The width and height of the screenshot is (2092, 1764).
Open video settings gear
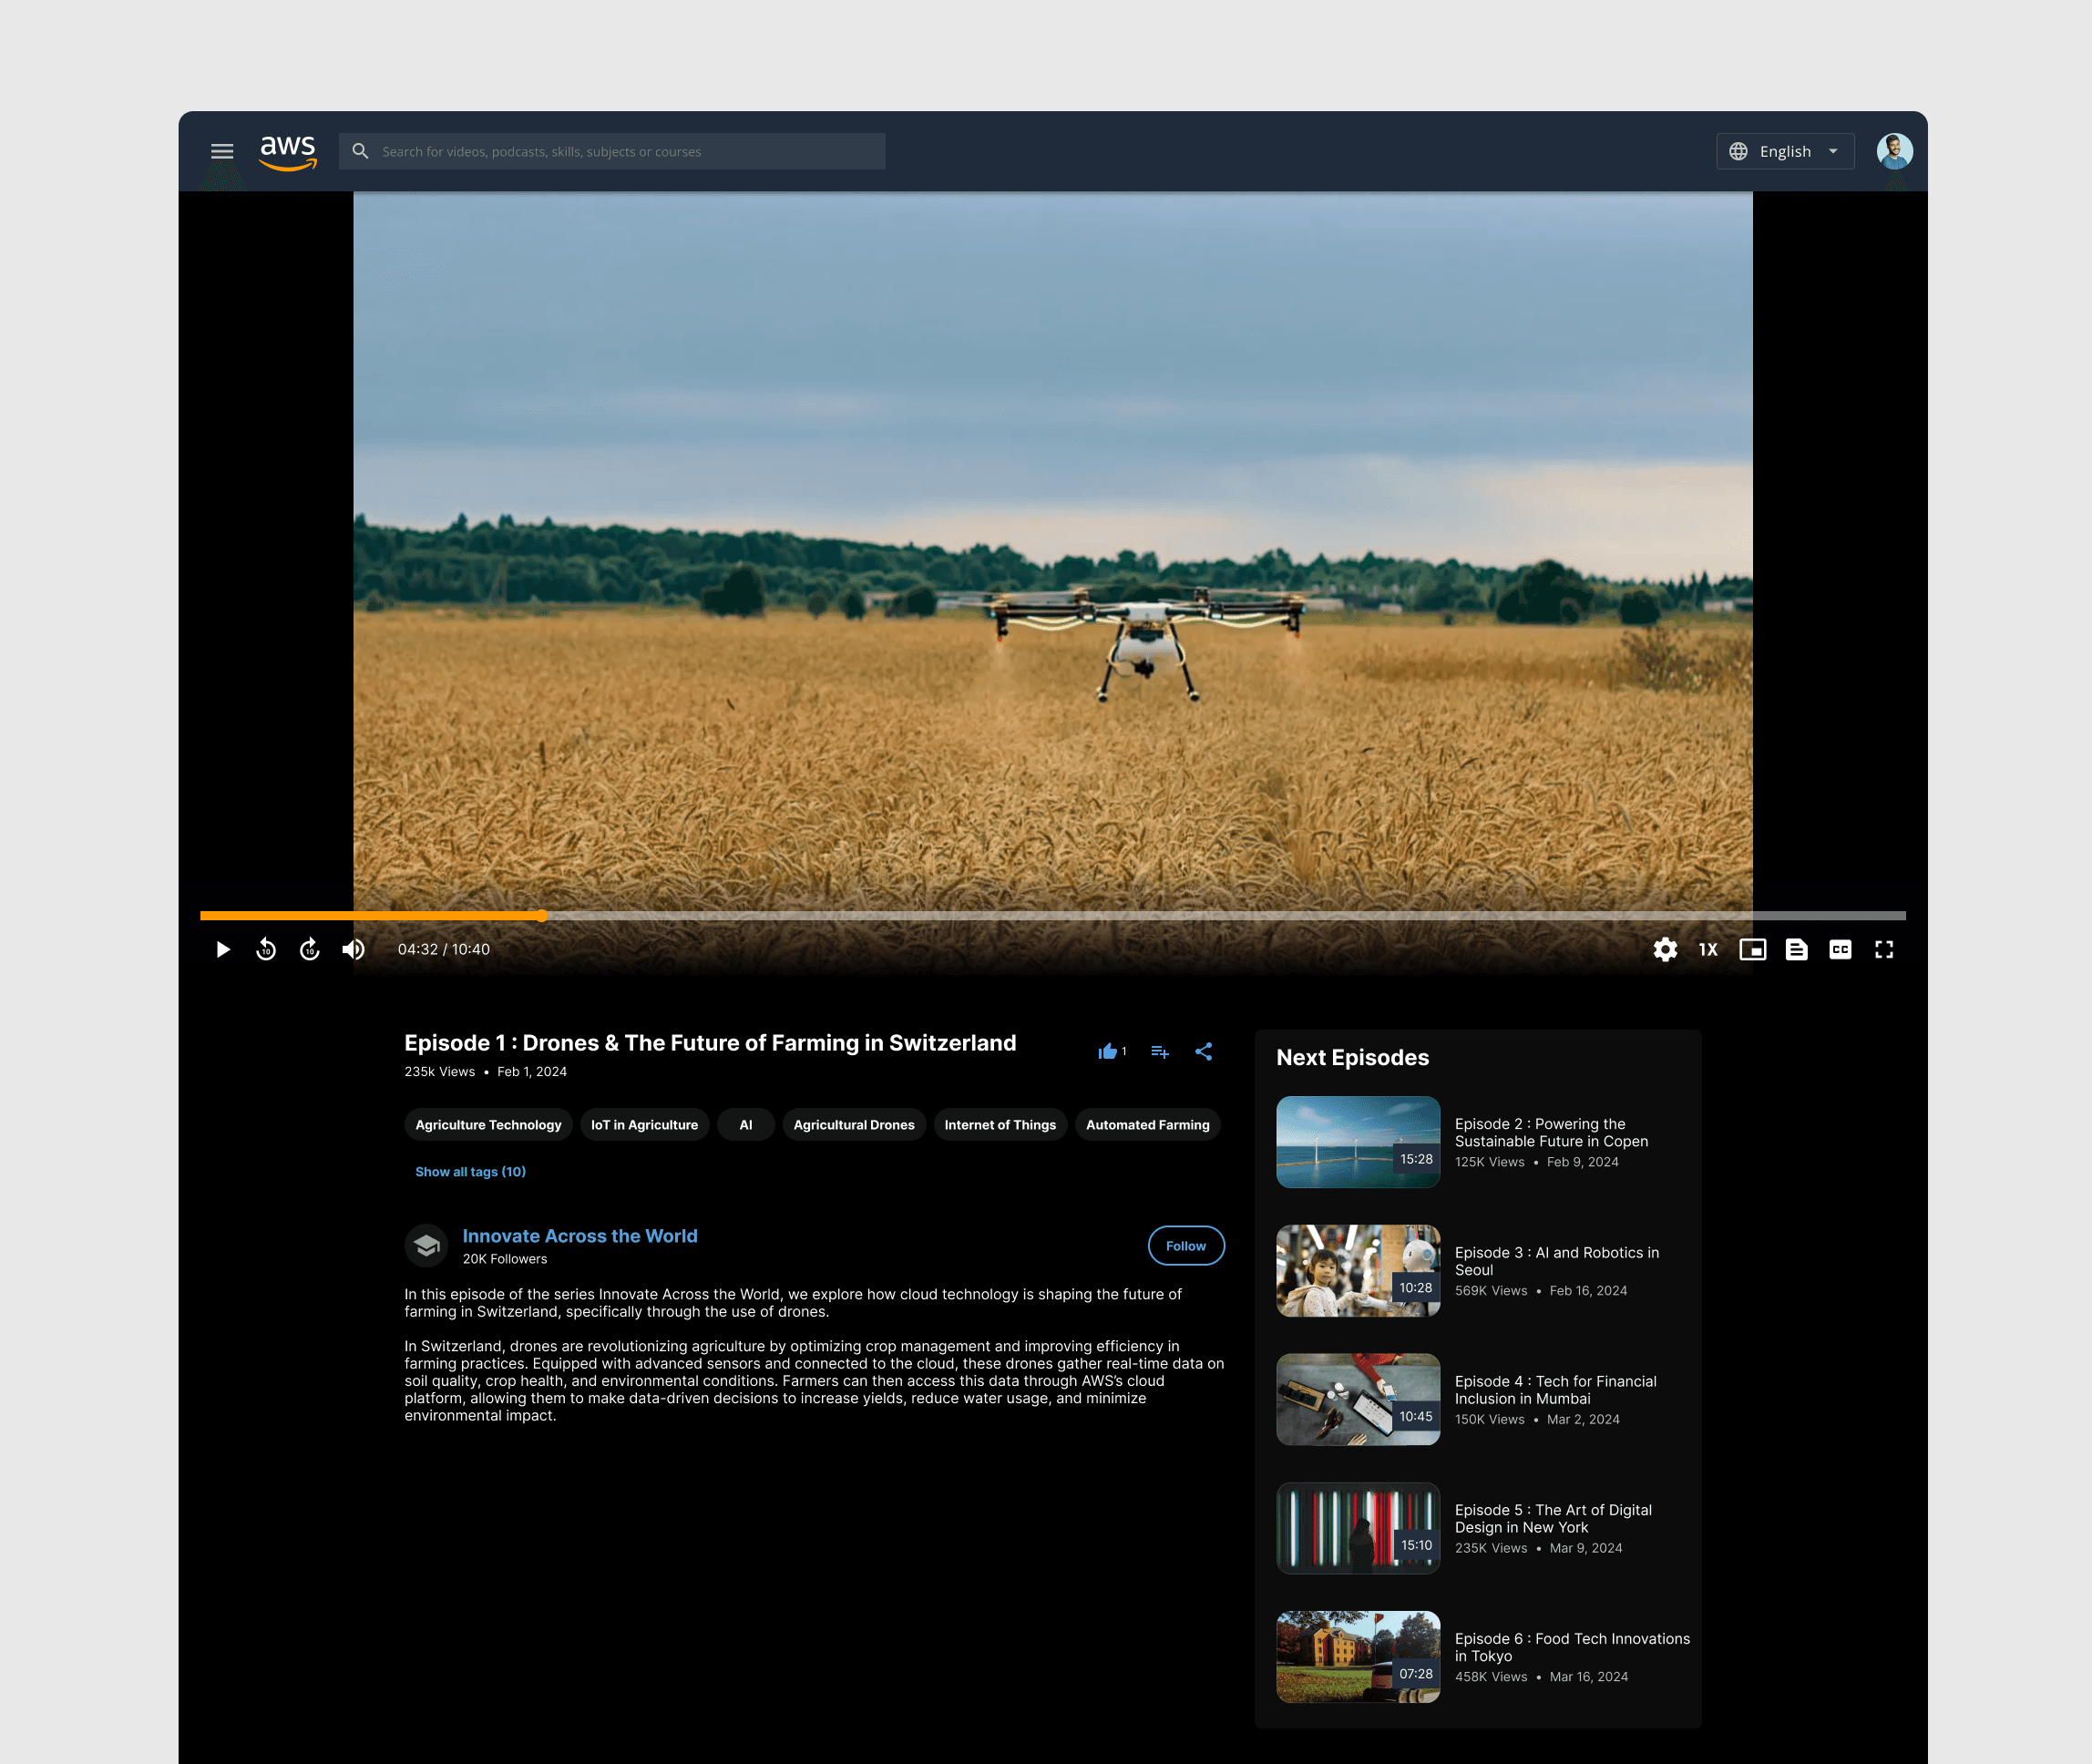[1665, 949]
